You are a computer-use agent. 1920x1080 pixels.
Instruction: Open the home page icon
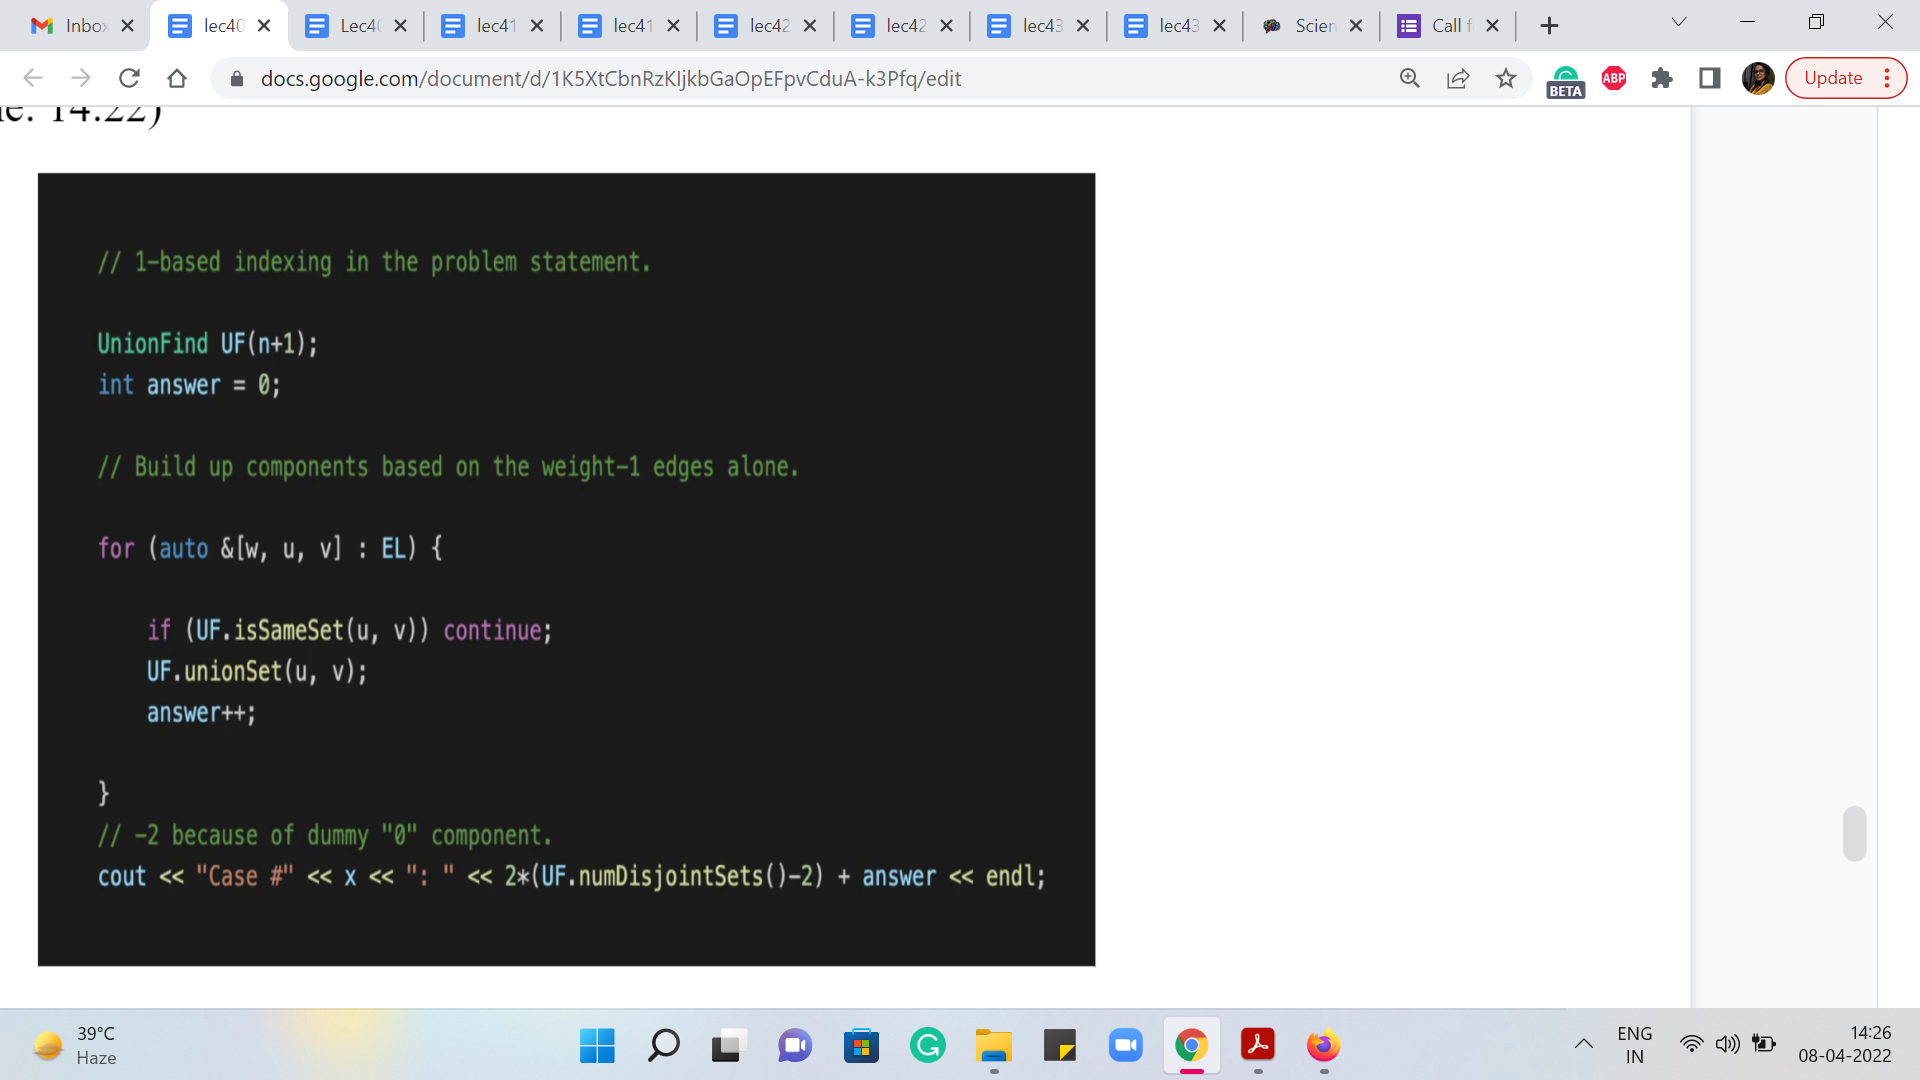click(177, 78)
